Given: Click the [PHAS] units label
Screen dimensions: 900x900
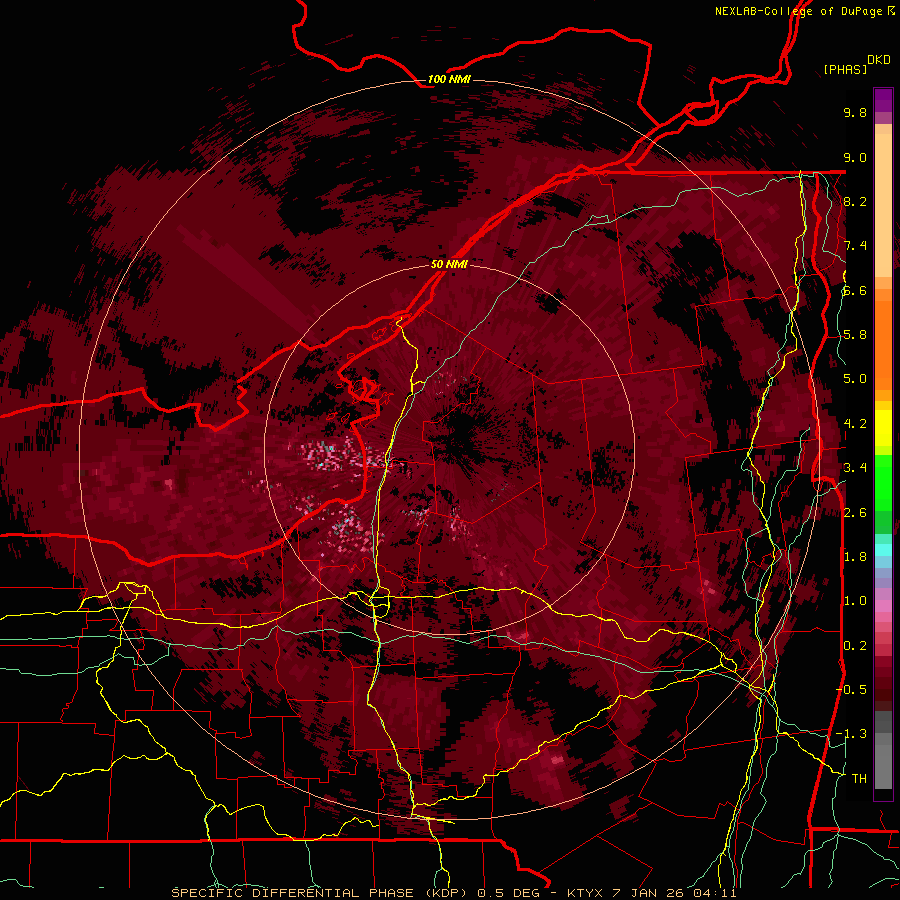Looking at the screenshot, I should pos(845,69).
